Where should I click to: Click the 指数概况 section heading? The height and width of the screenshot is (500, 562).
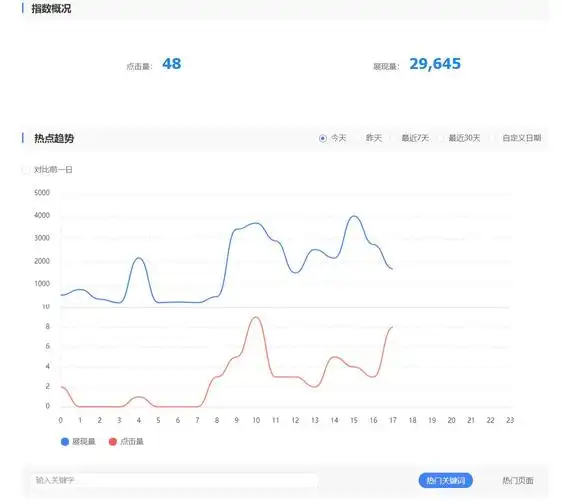click(x=51, y=9)
